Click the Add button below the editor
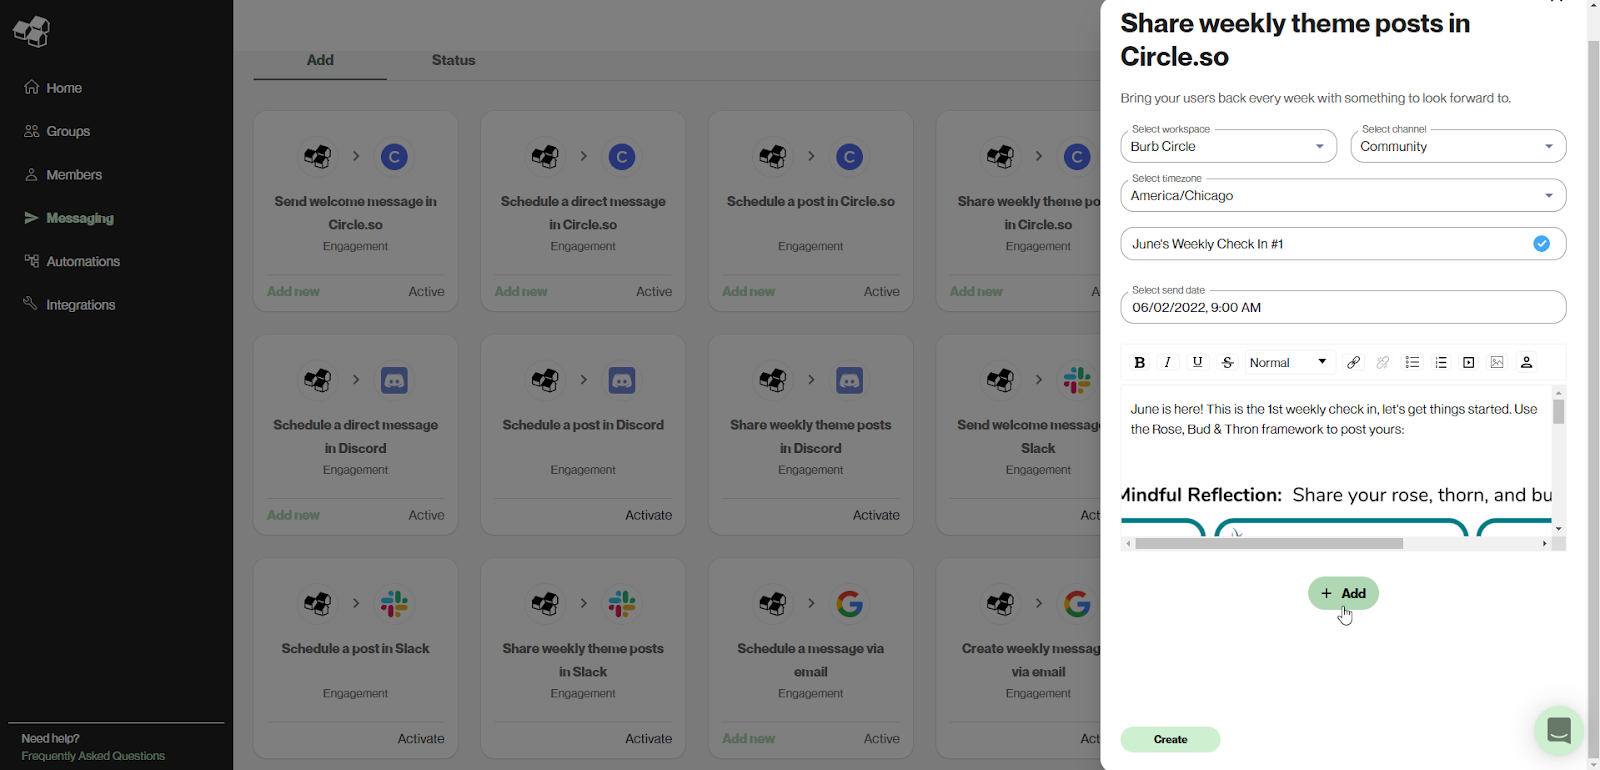1600x770 pixels. click(1343, 594)
